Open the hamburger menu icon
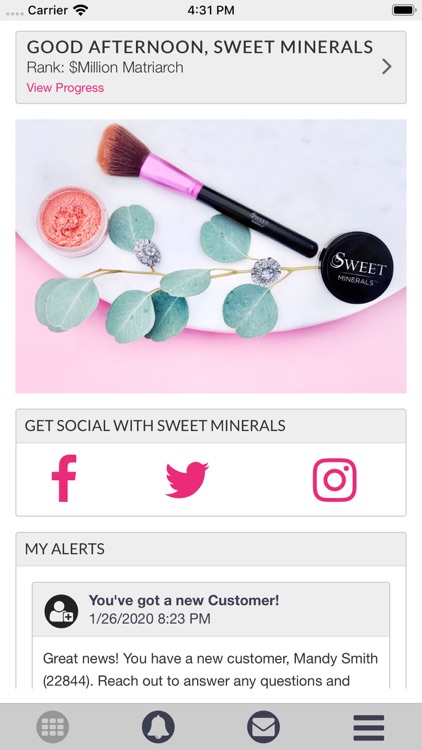The width and height of the screenshot is (422, 750). [369, 728]
